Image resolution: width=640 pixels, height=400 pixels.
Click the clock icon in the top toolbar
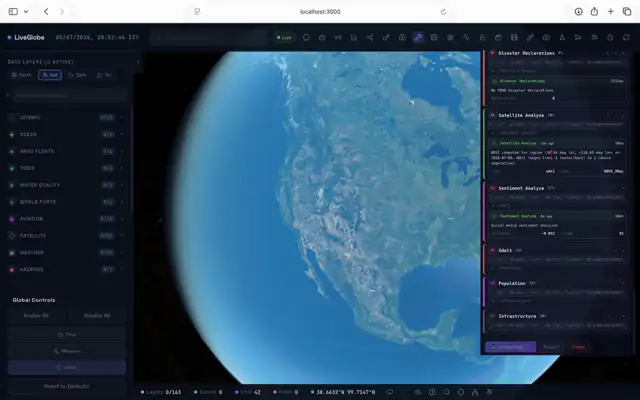610,38
